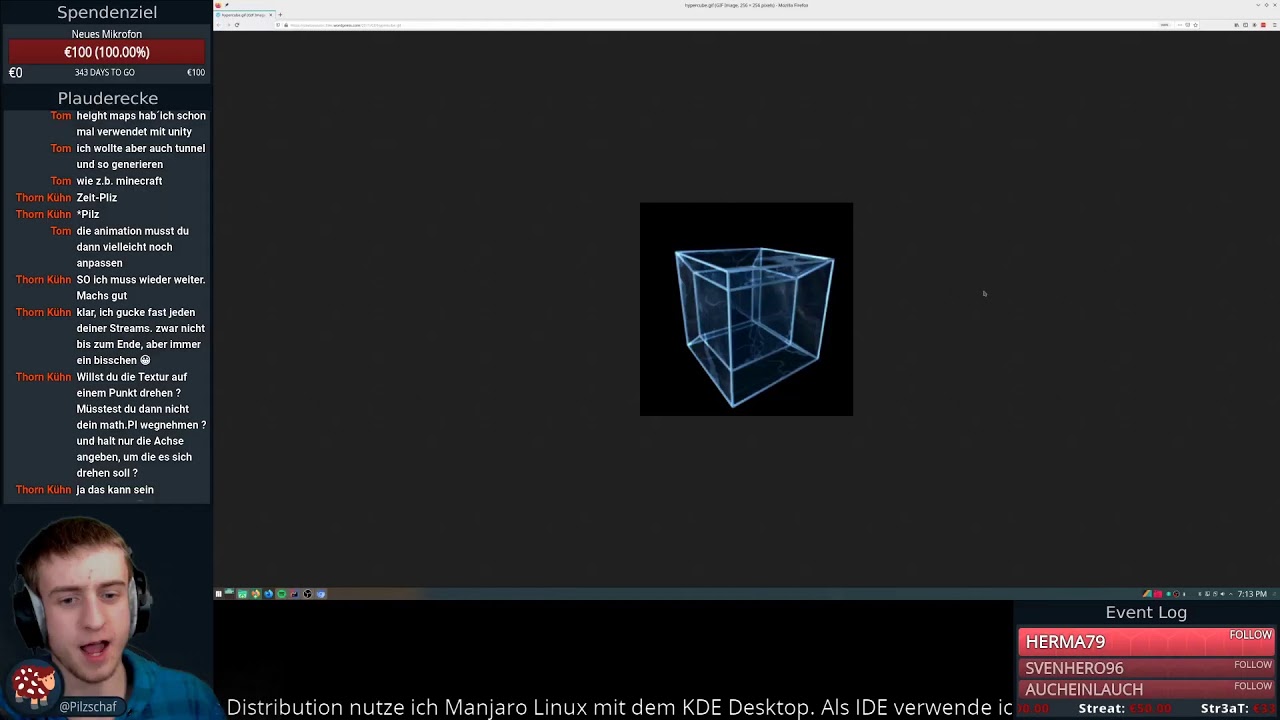Click the window keep-above pin icon in titlebar
The height and width of the screenshot is (720, 1280).
tap(227, 5)
